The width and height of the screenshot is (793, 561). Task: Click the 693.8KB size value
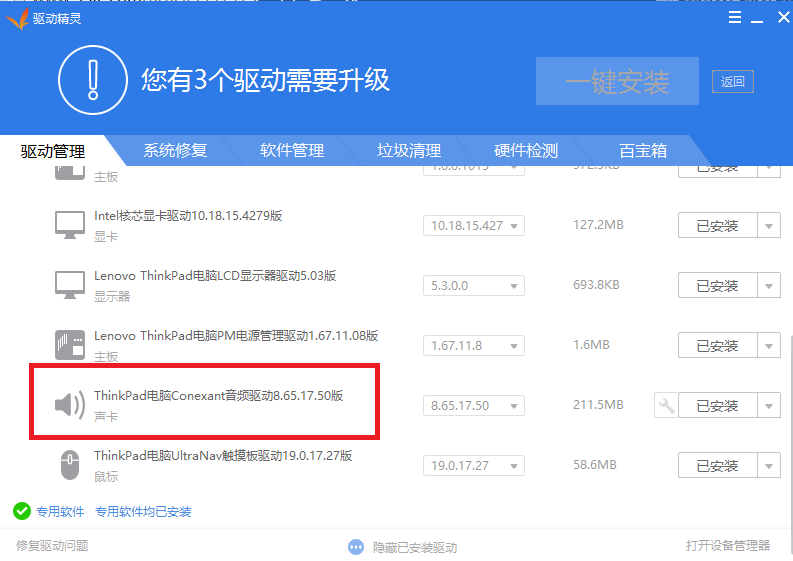[x=596, y=285]
